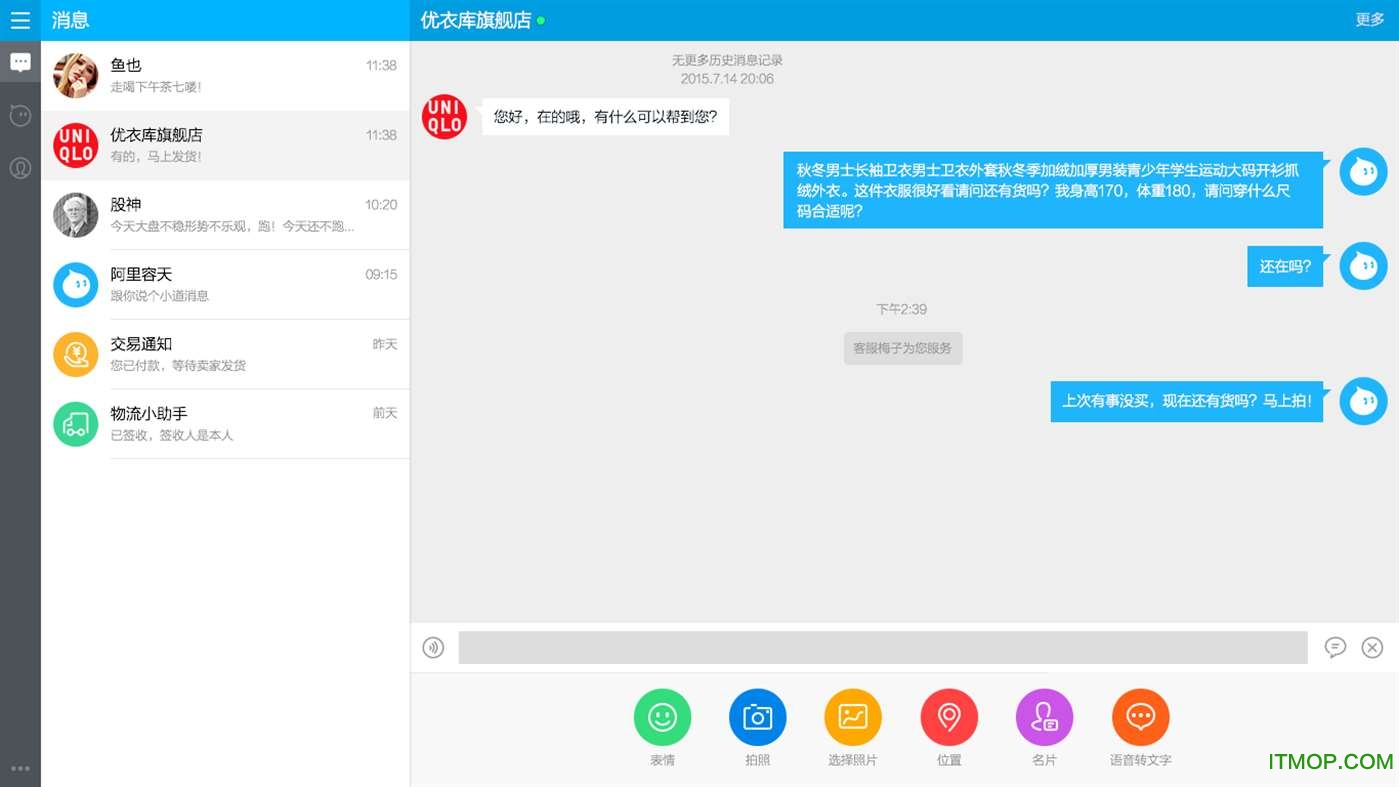
Task: Click the message input field
Action: [x=880, y=647]
